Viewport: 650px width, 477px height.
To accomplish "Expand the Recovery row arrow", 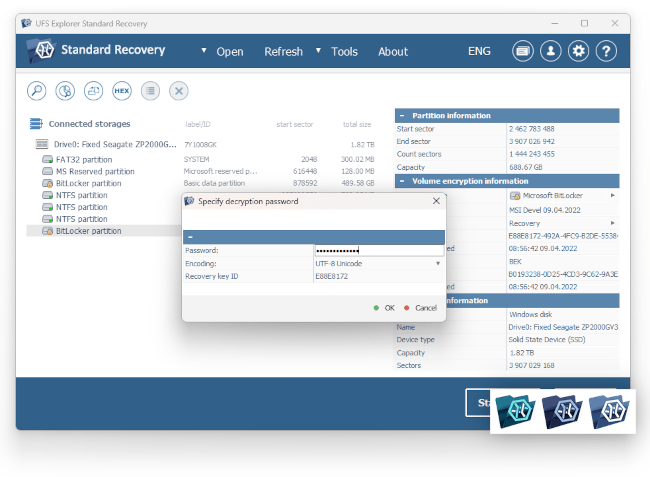I will 613,223.
